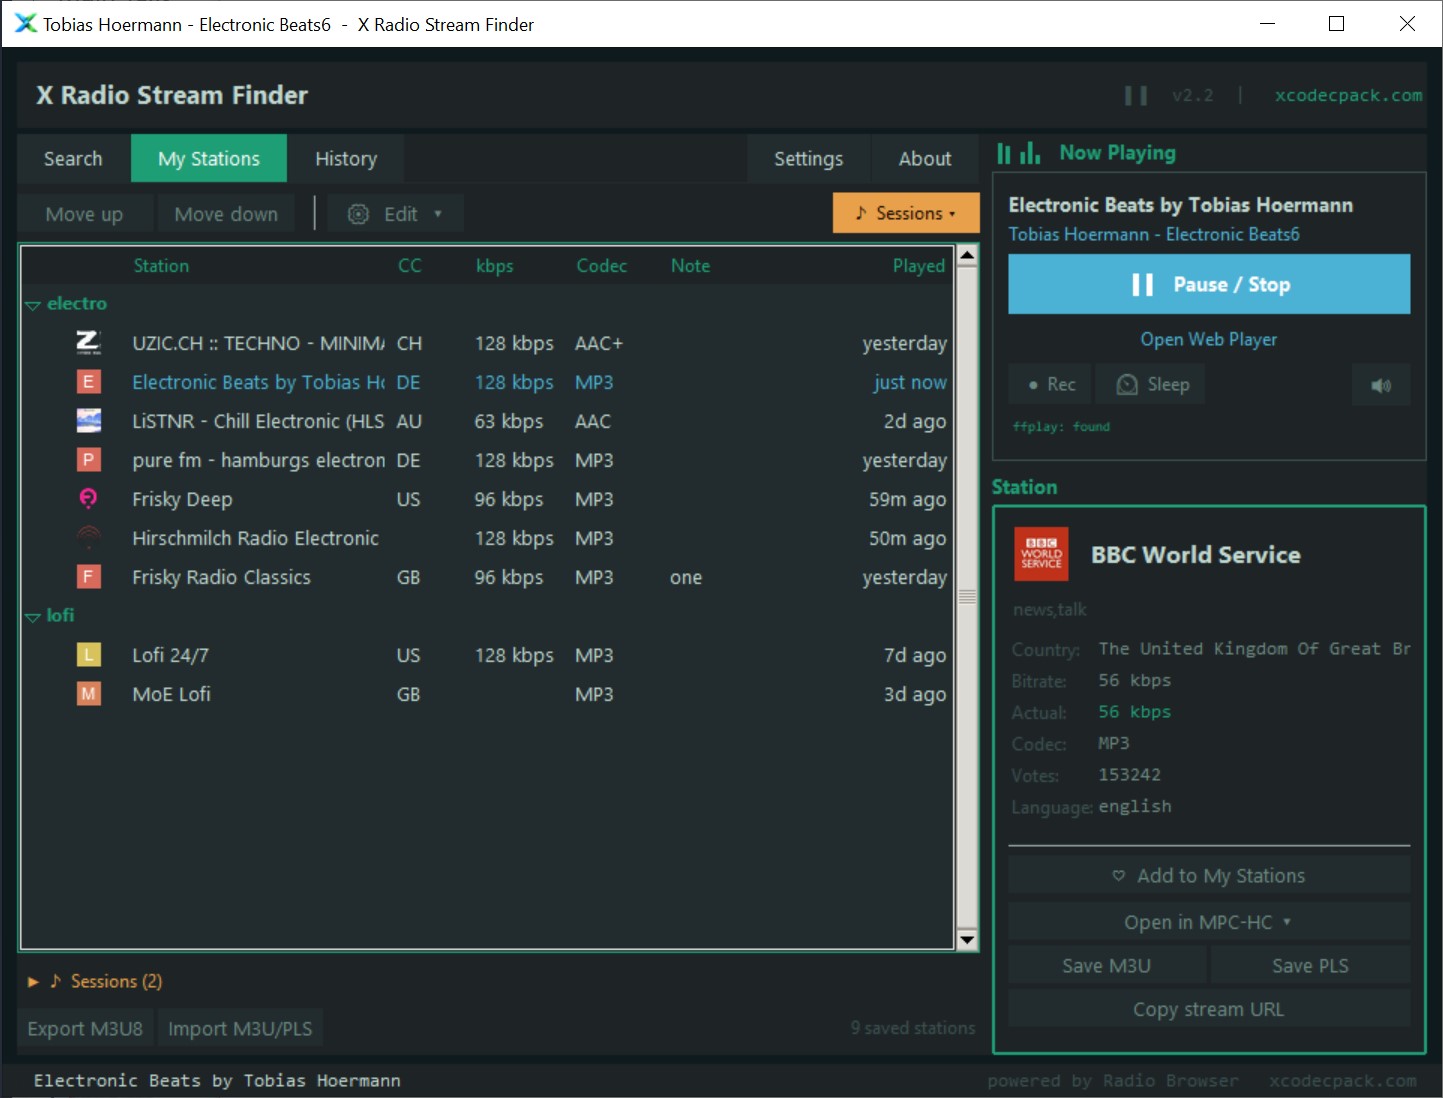Save the station as M3U
Image resolution: width=1443 pixels, height=1098 pixels.
[1107, 966]
